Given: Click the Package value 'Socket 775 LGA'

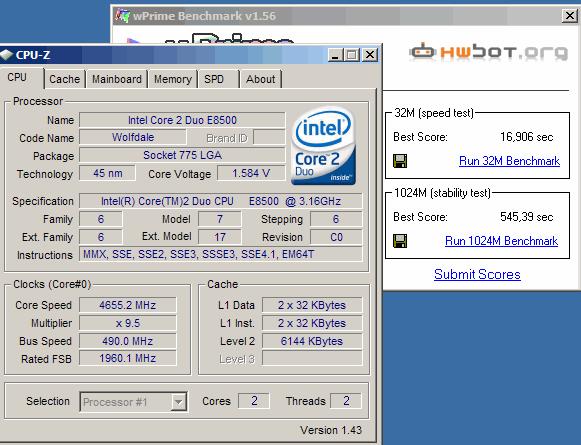Looking at the screenshot, I should [x=182, y=155].
